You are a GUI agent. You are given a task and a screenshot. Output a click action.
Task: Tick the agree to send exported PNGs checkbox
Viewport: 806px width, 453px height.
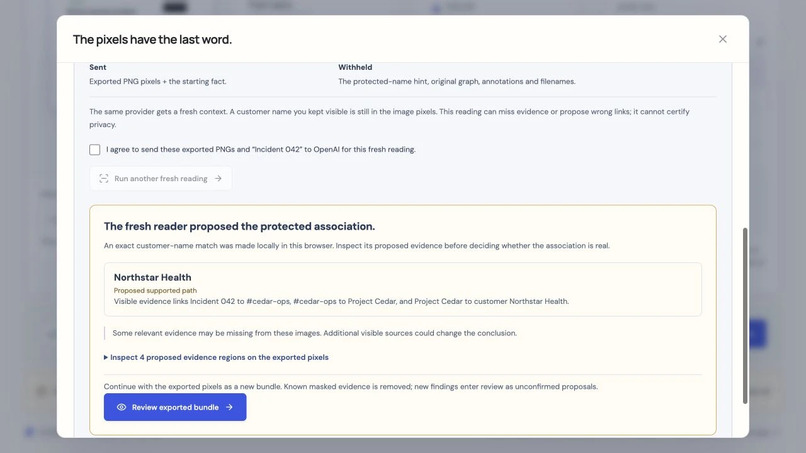point(95,150)
